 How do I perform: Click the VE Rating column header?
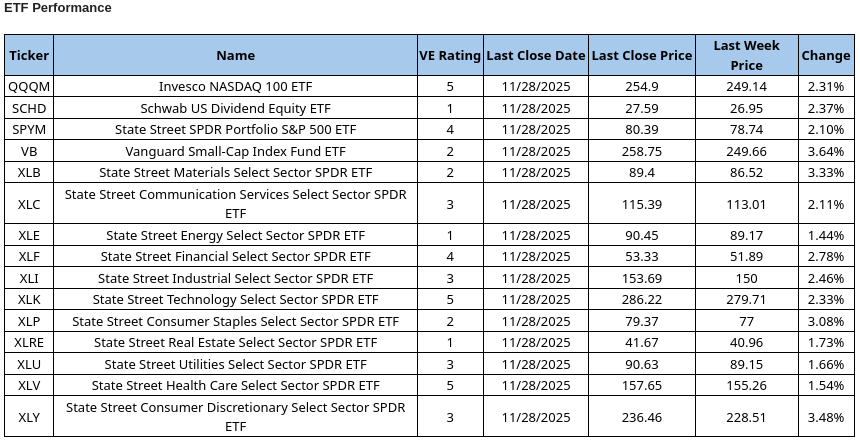click(x=449, y=56)
